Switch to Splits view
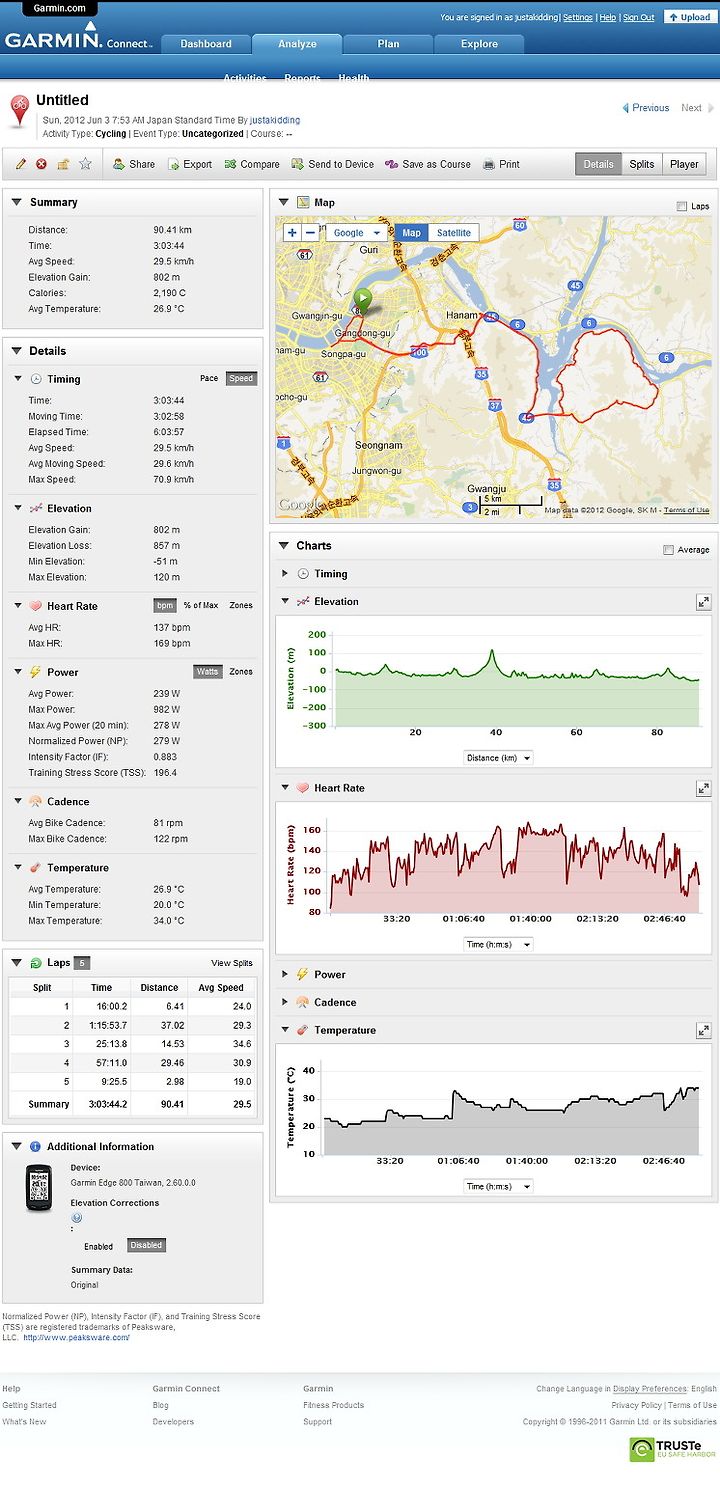This screenshot has width=720, height=1487. [642, 165]
